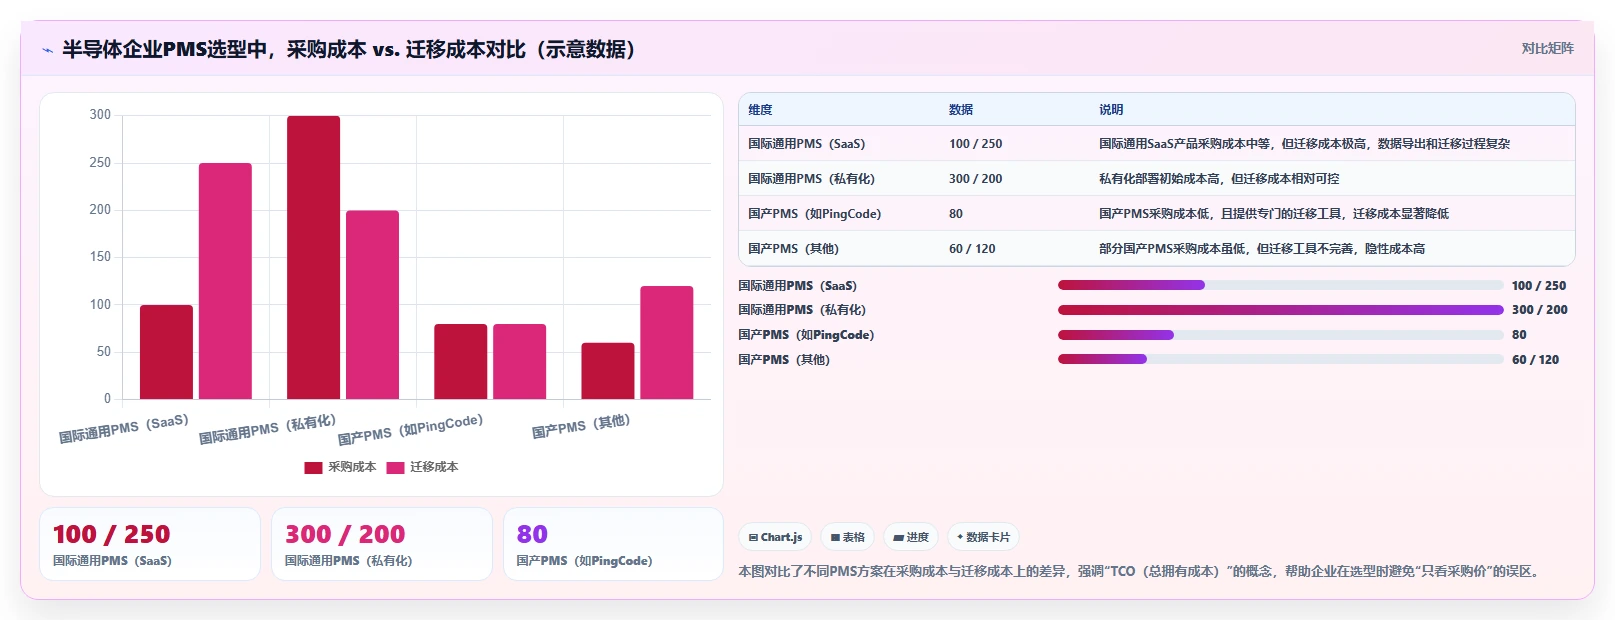Image resolution: width=1615 pixels, height=620 pixels.
Task: Click the 进度 chip
Action: pos(911,537)
